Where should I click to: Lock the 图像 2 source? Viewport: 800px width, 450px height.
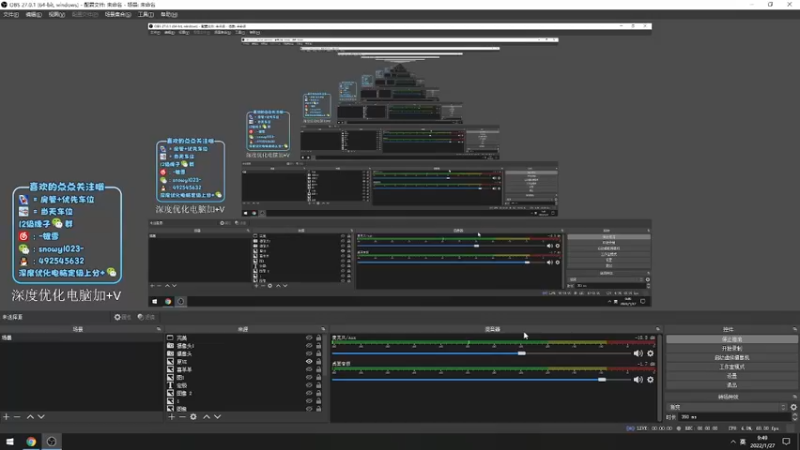tap(318, 393)
